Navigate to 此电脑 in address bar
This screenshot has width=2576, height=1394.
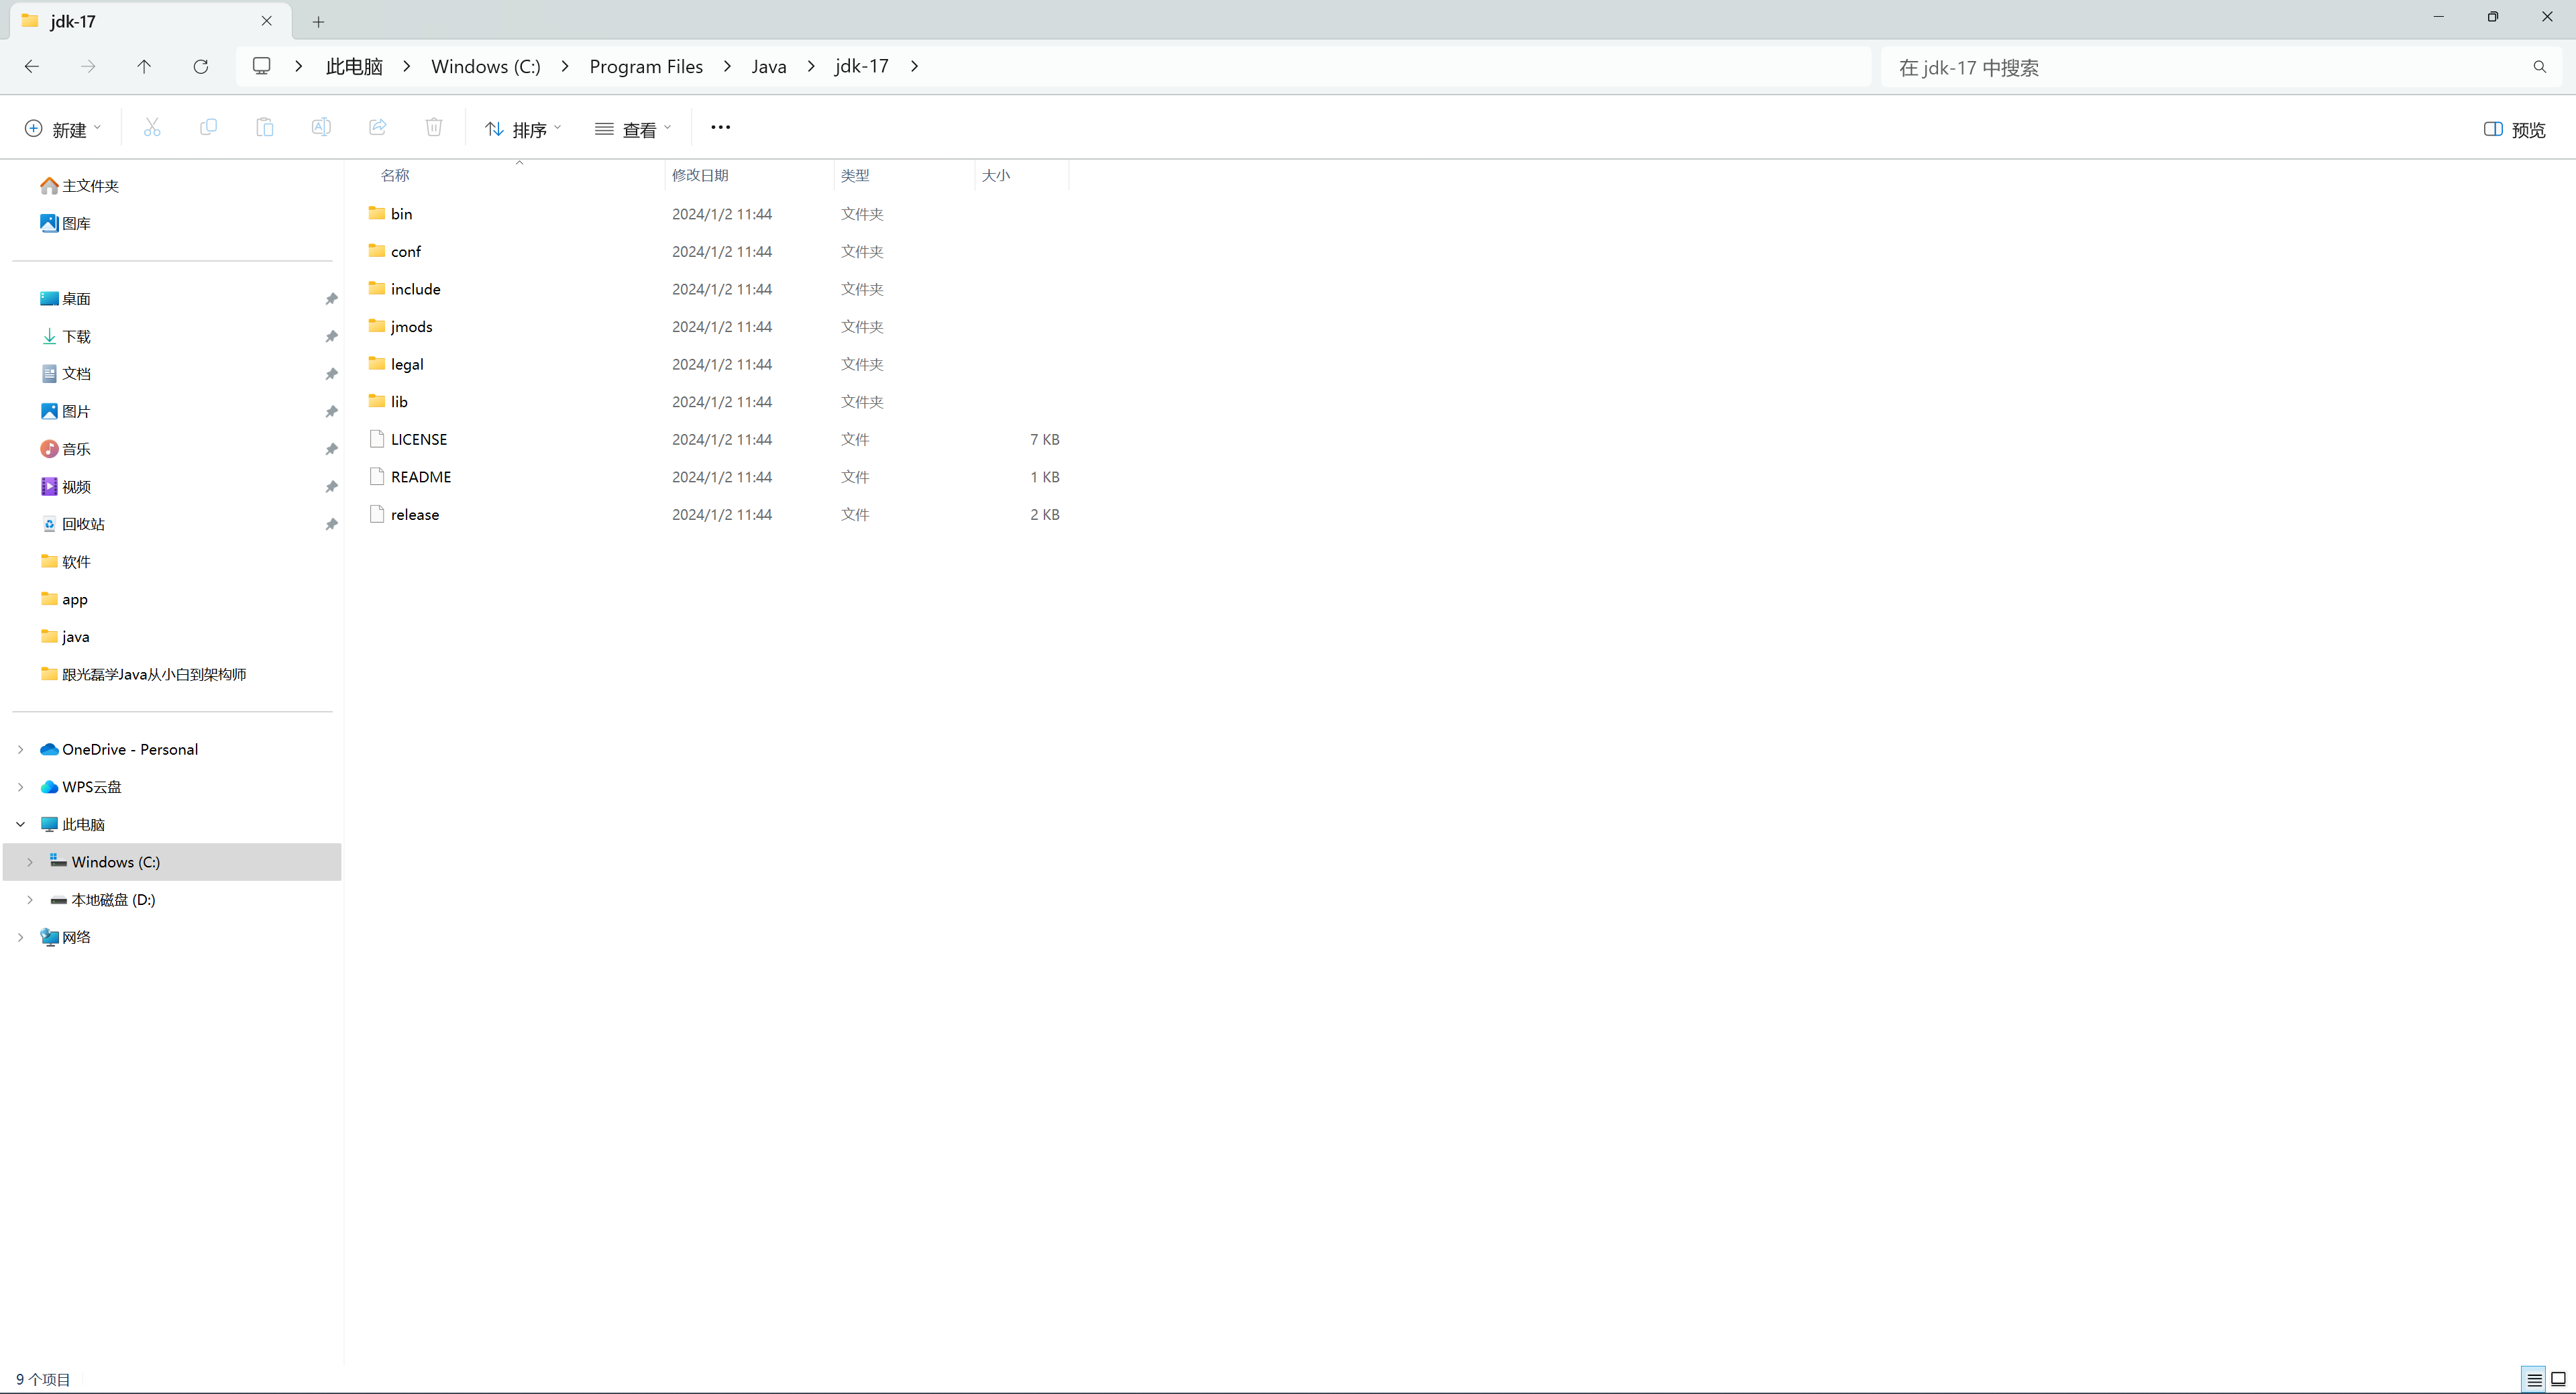pos(354,66)
